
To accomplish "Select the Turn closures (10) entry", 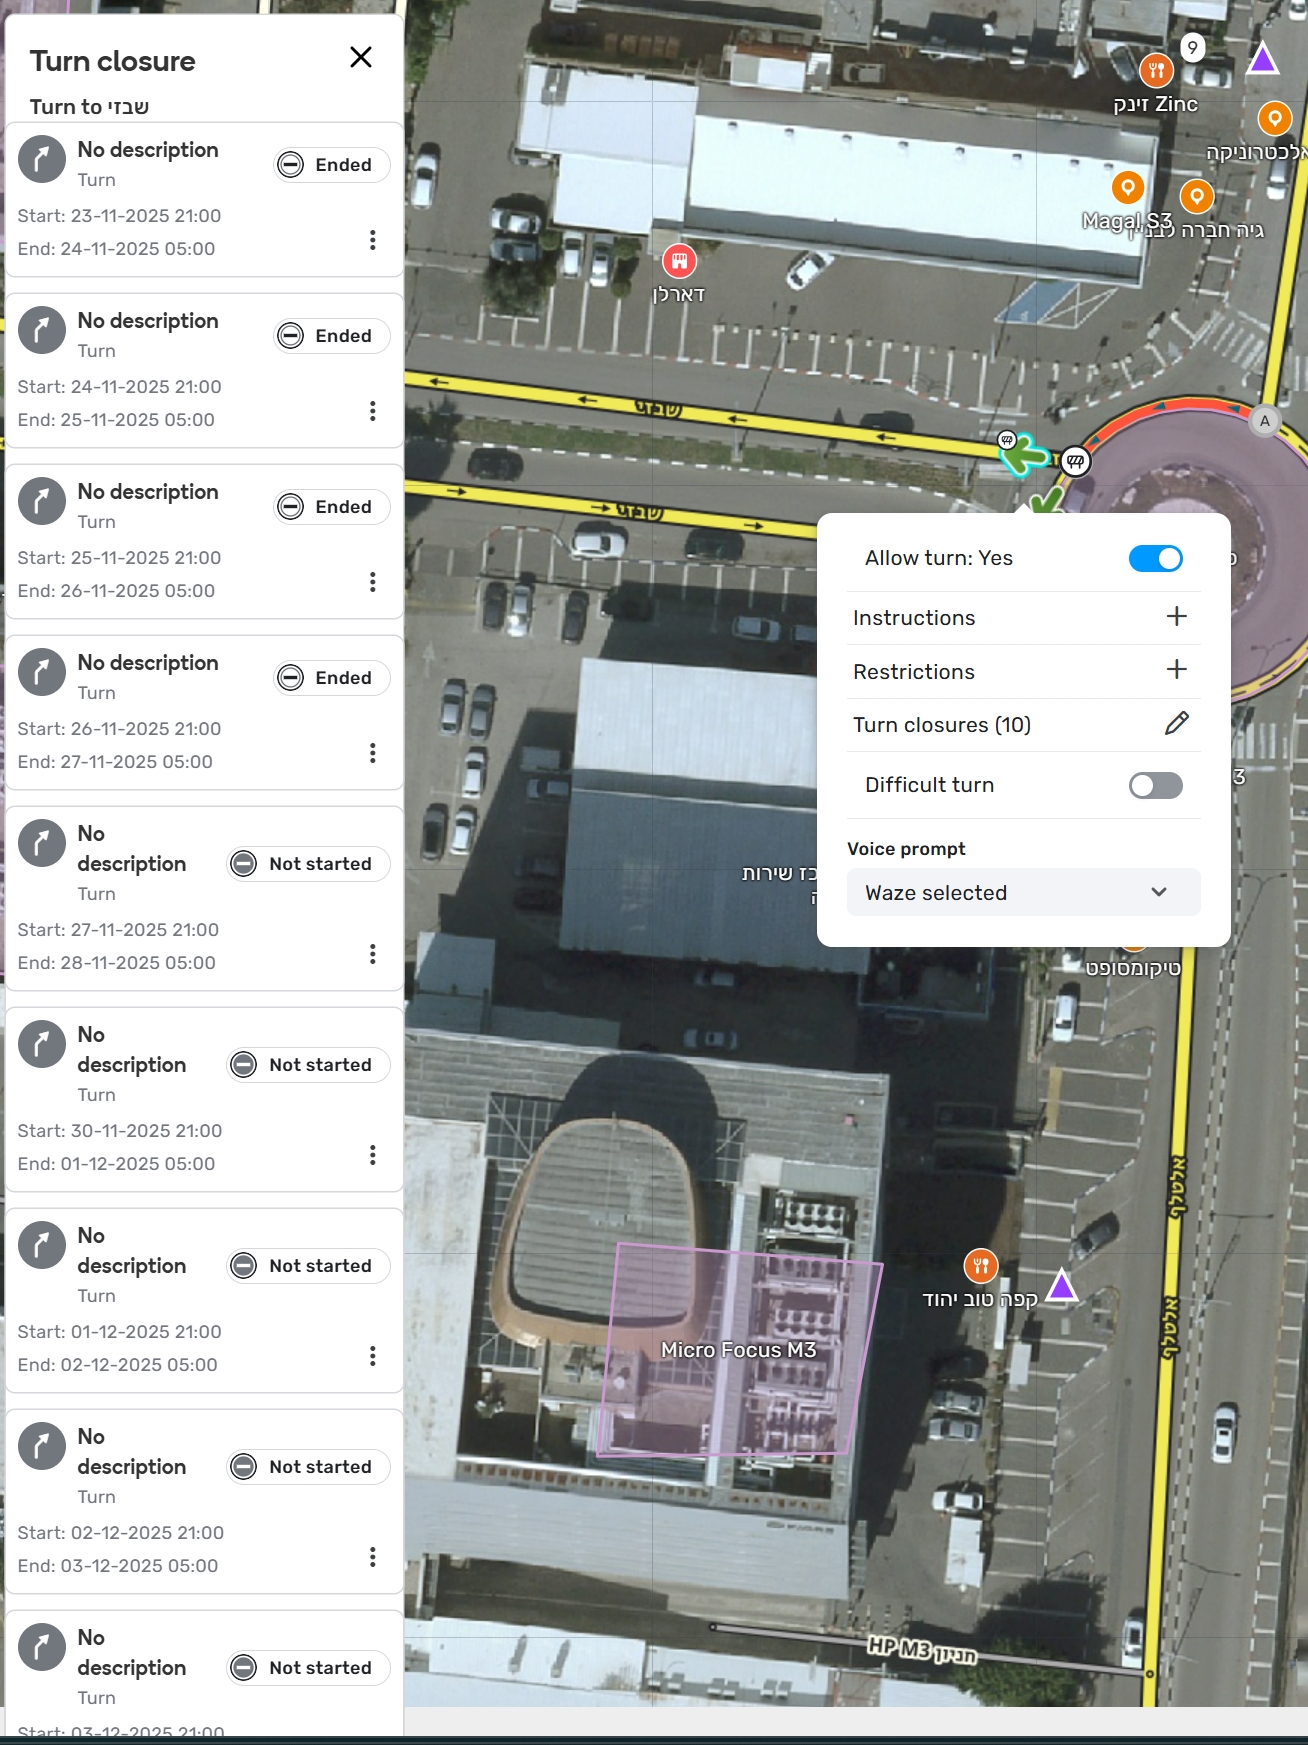I will [941, 725].
